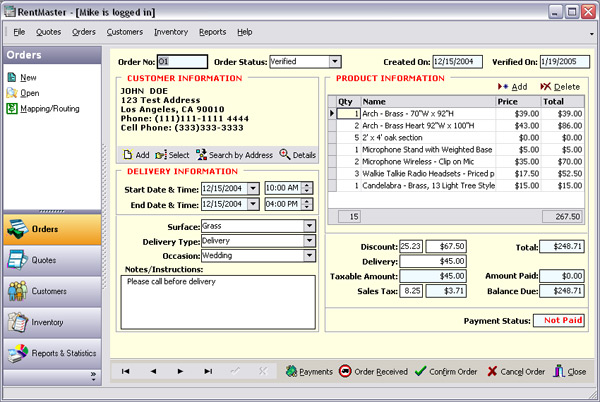Mark Order Received
Image resolution: width=600 pixels, height=402 pixels.
(x=373, y=371)
